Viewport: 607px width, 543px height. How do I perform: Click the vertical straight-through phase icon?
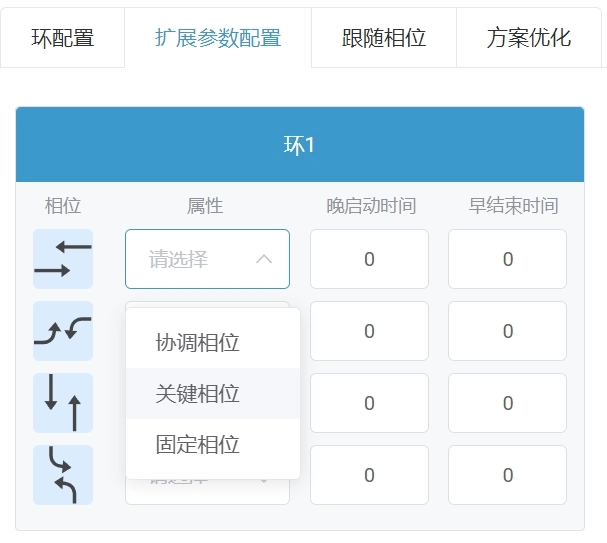point(63,403)
